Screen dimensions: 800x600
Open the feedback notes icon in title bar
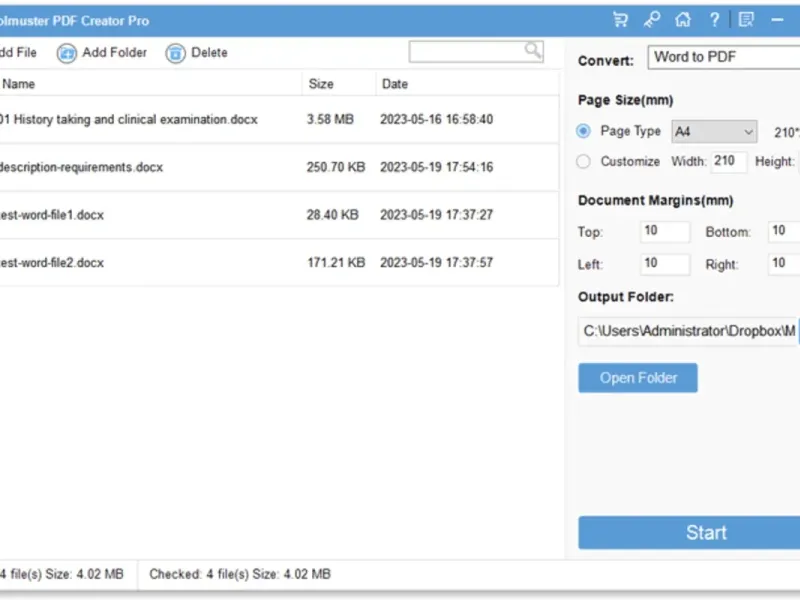click(746, 20)
